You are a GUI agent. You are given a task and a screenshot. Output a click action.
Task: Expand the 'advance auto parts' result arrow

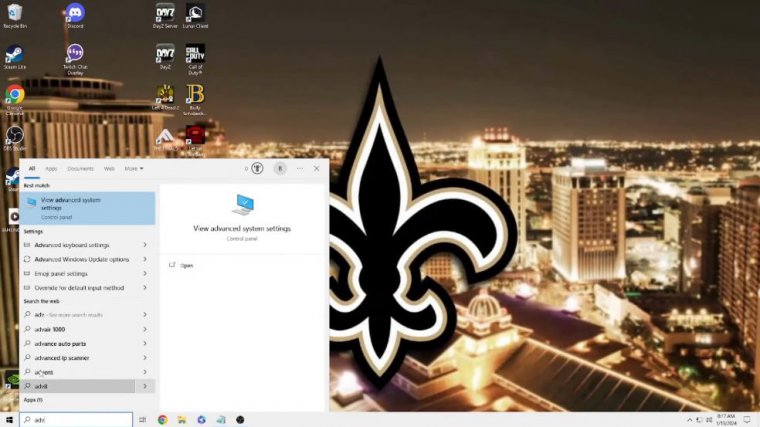tap(145, 343)
